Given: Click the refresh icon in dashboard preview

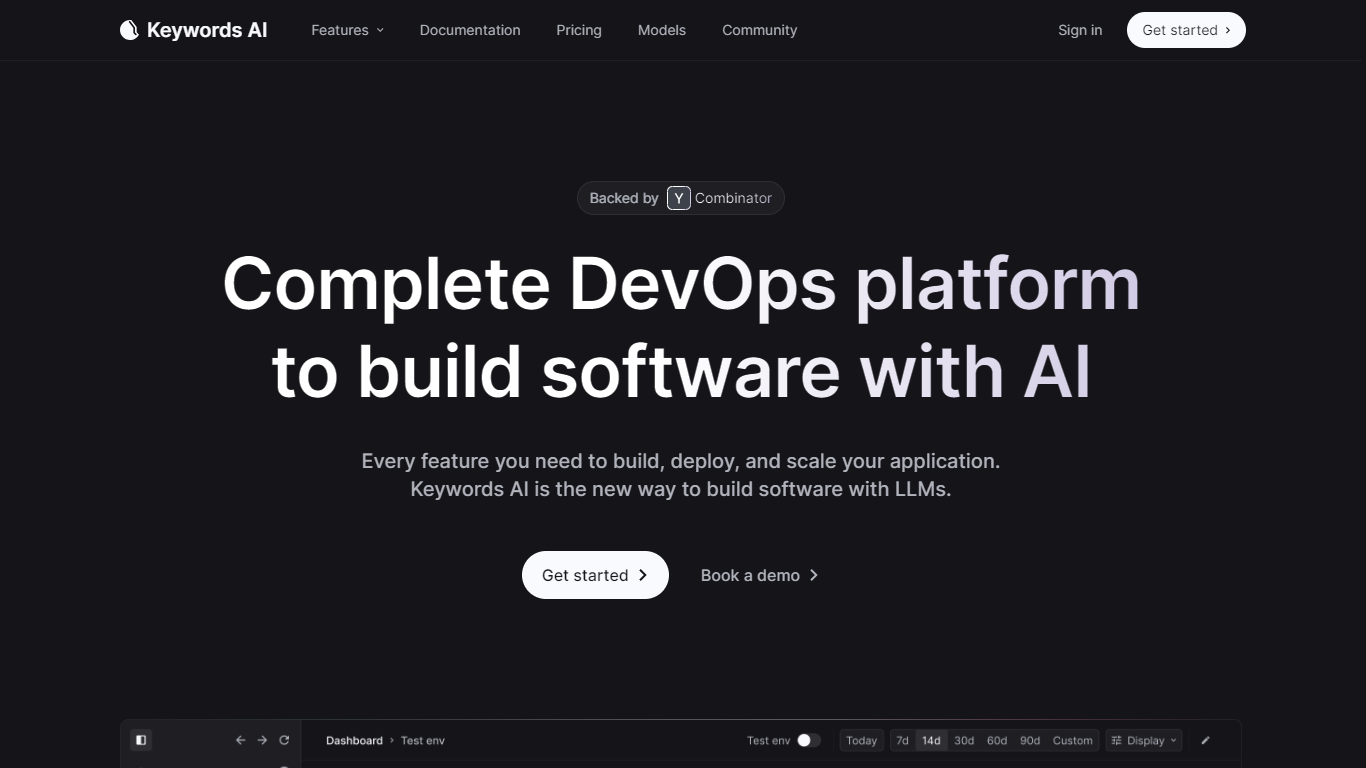Looking at the screenshot, I should point(284,740).
